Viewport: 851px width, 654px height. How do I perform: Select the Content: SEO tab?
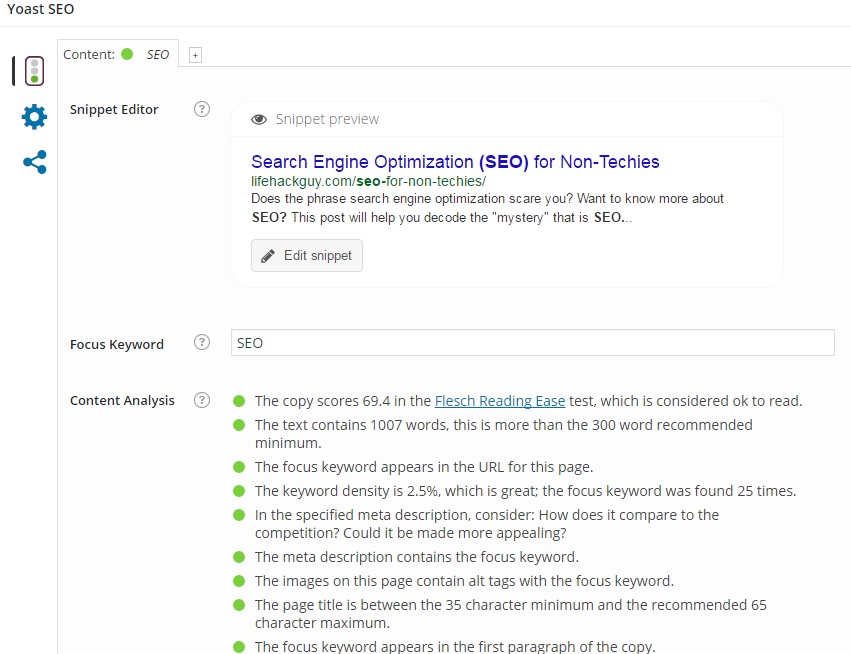[118, 54]
